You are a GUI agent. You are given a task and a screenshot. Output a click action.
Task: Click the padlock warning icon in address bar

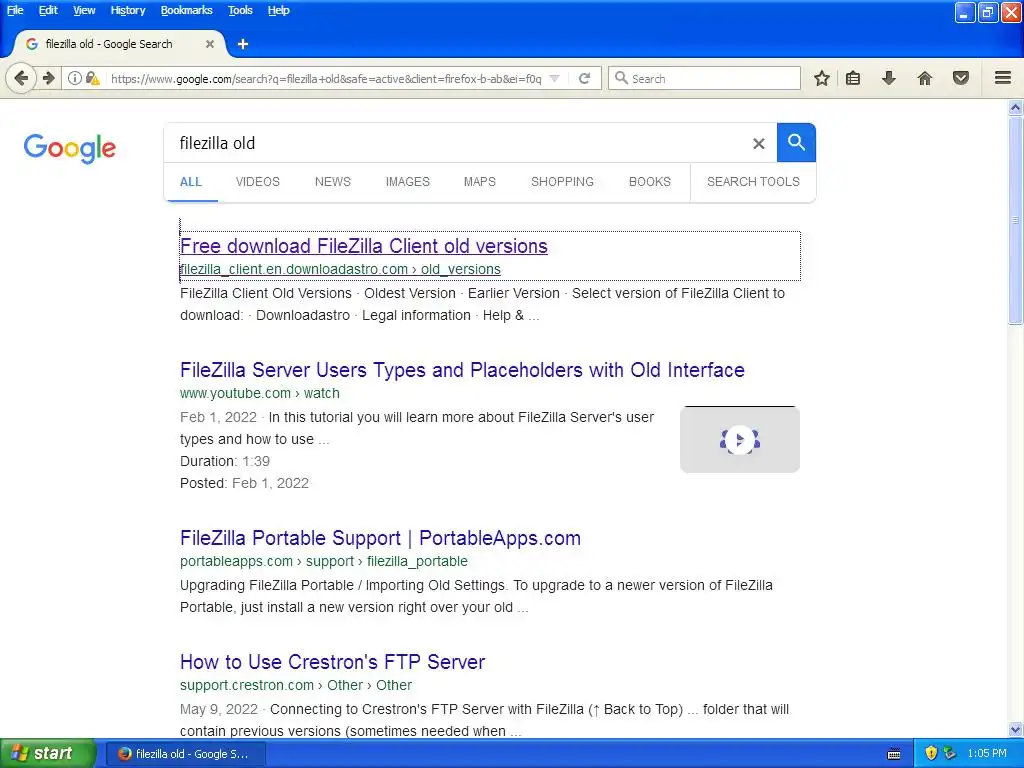pos(92,78)
